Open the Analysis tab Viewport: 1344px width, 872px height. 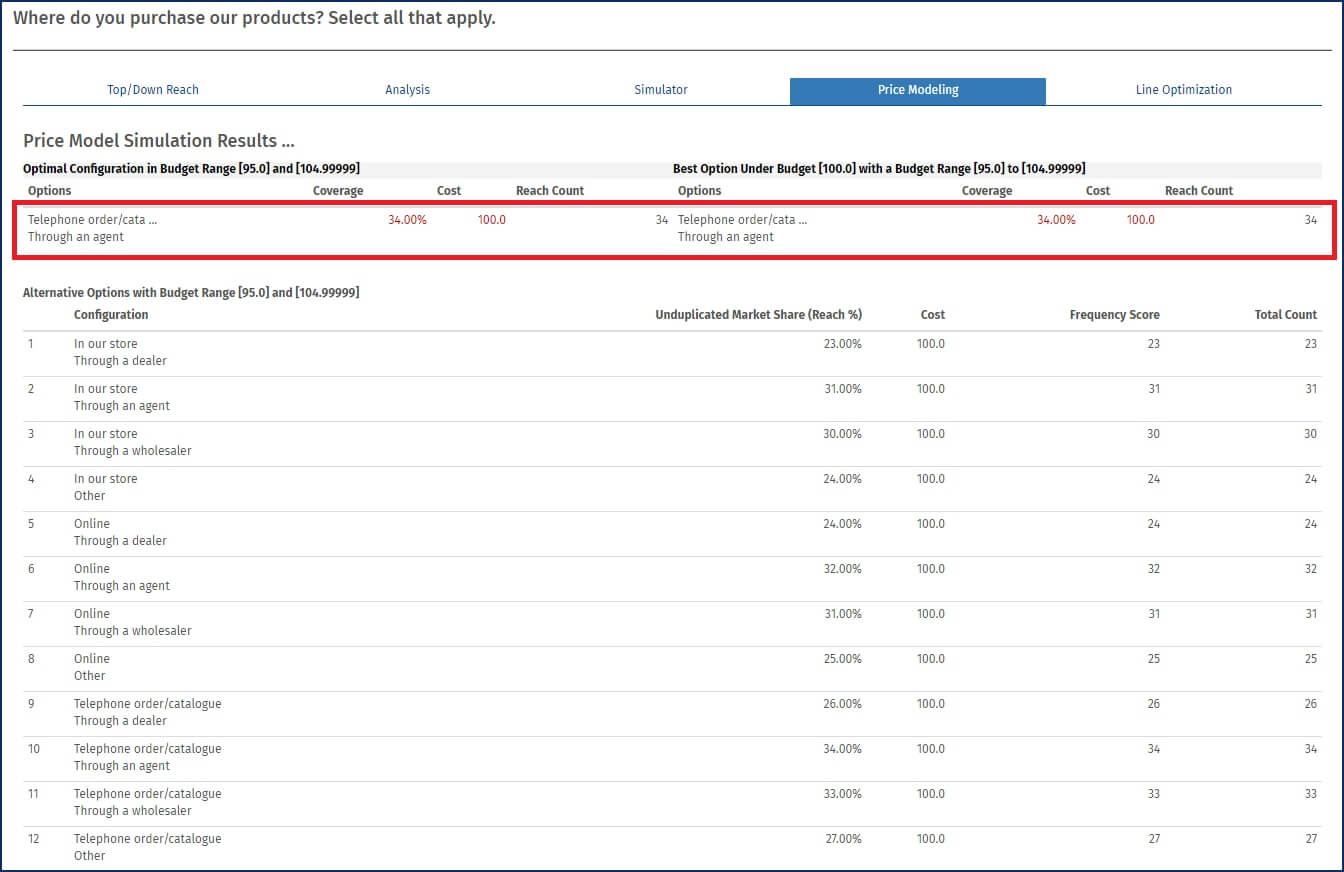click(x=407, y=90)
